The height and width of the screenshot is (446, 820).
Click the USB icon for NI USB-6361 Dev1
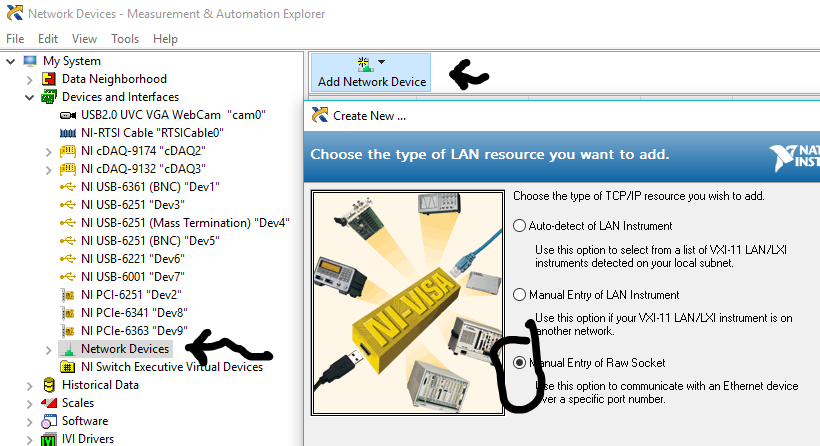(67, 187)
